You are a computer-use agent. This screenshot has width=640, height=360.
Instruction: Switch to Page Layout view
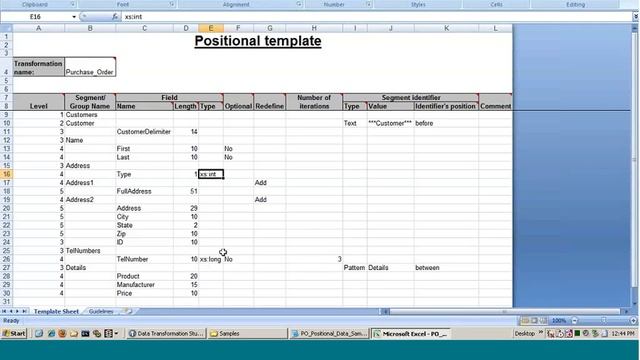[x=534, y=321]
